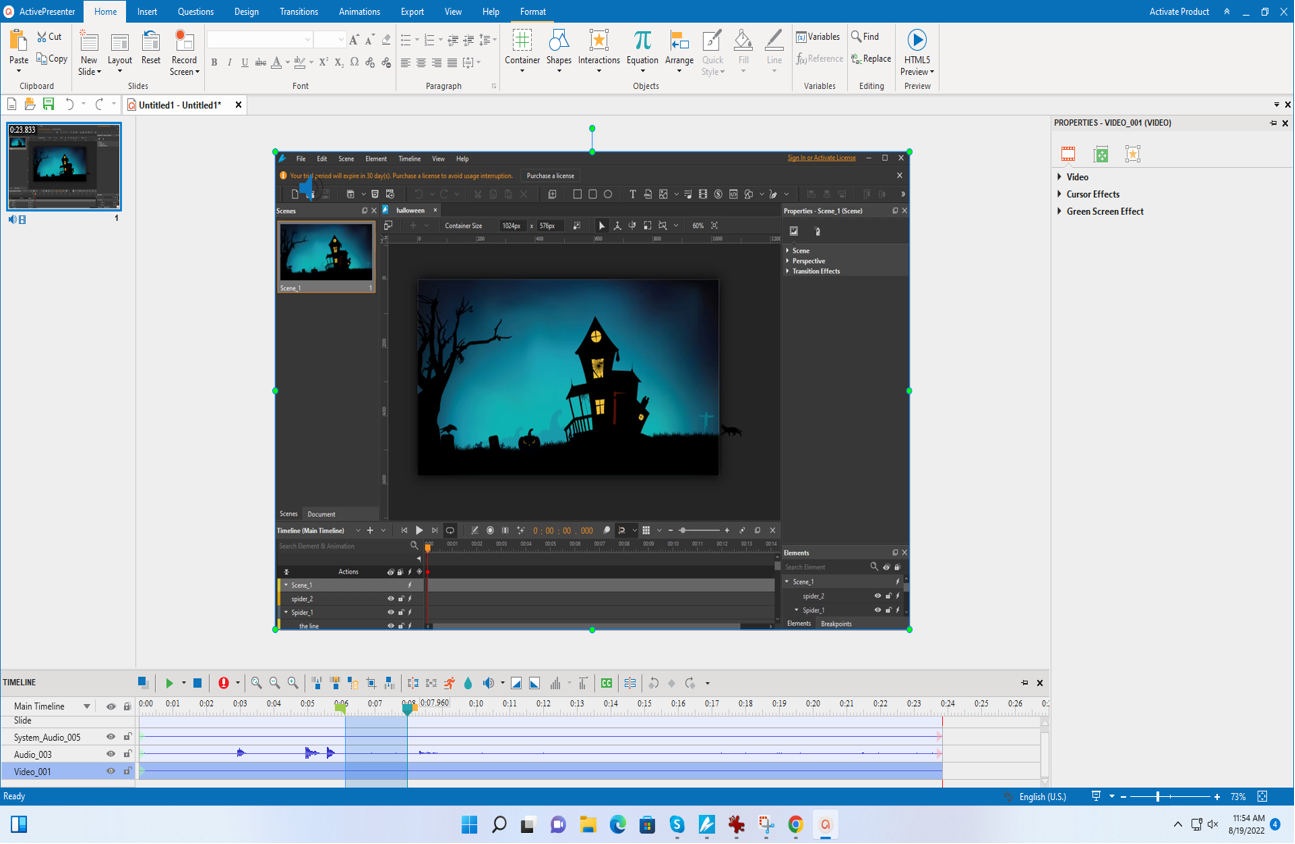Click the zoom slider in status bar
1295x844 pixels.
1170,797
